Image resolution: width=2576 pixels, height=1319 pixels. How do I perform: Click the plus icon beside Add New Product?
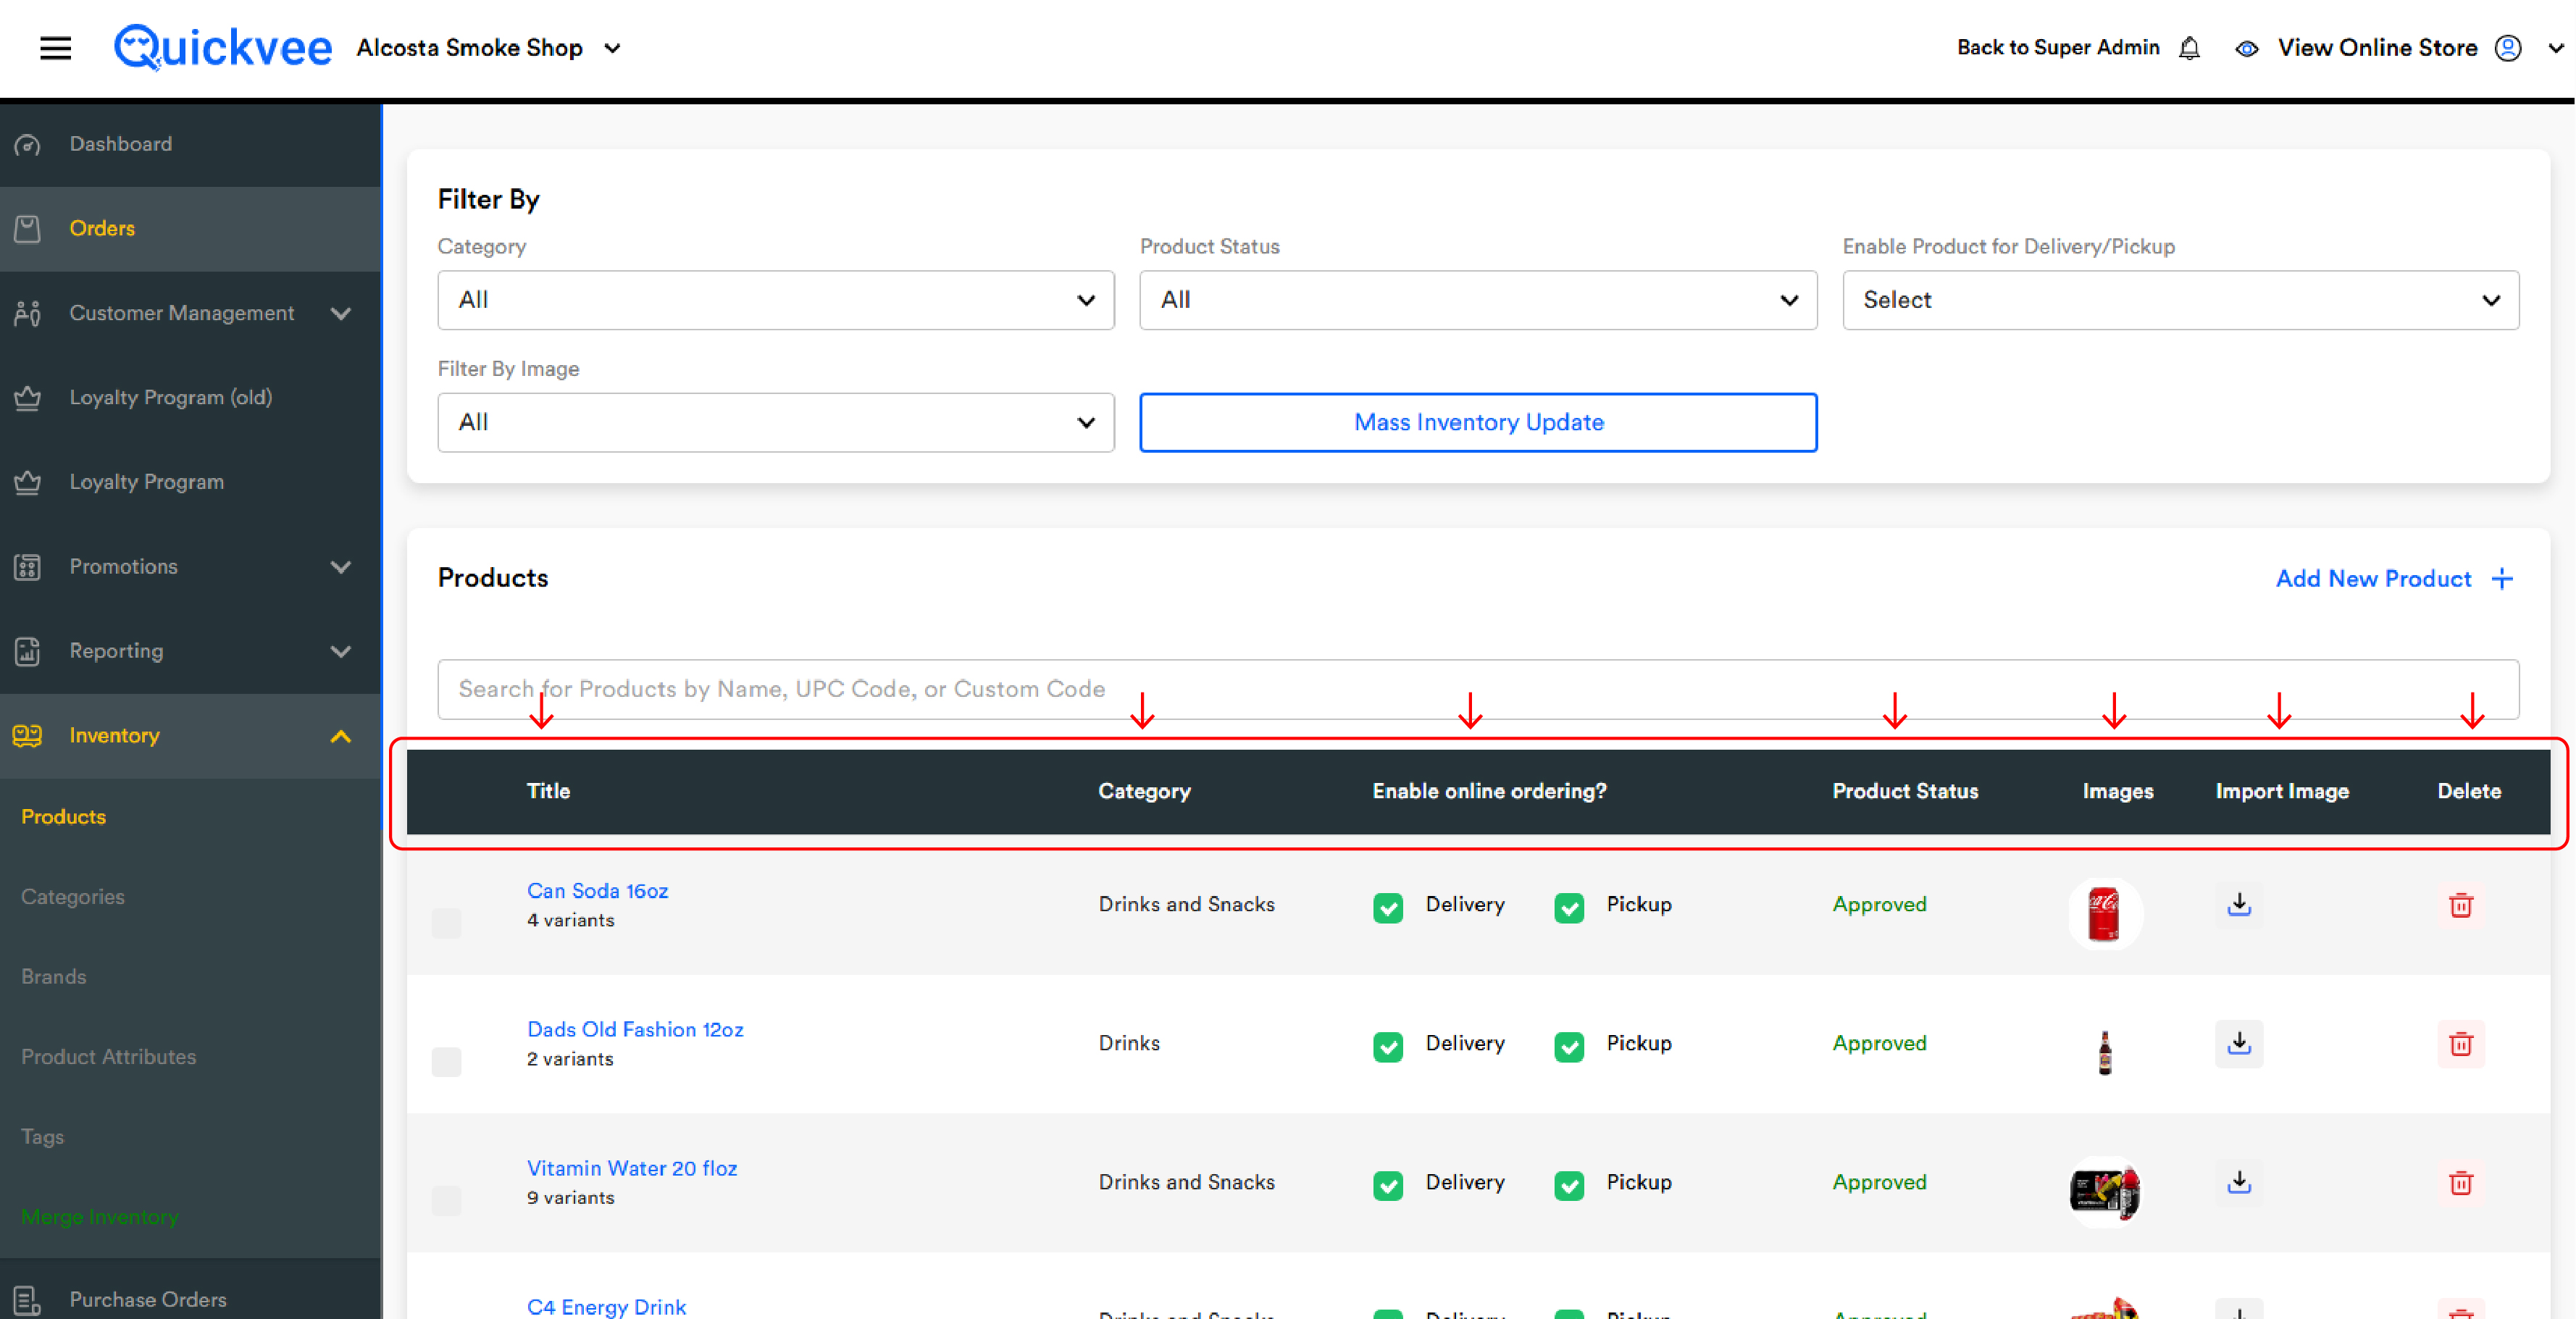(2502, 579)
